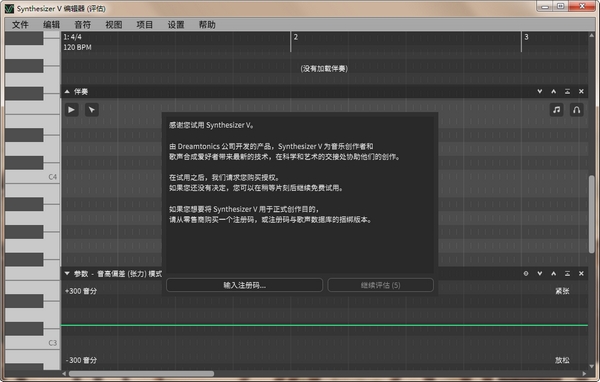
Task: Click the 输入注册码... button
Action: coord(245,285)
